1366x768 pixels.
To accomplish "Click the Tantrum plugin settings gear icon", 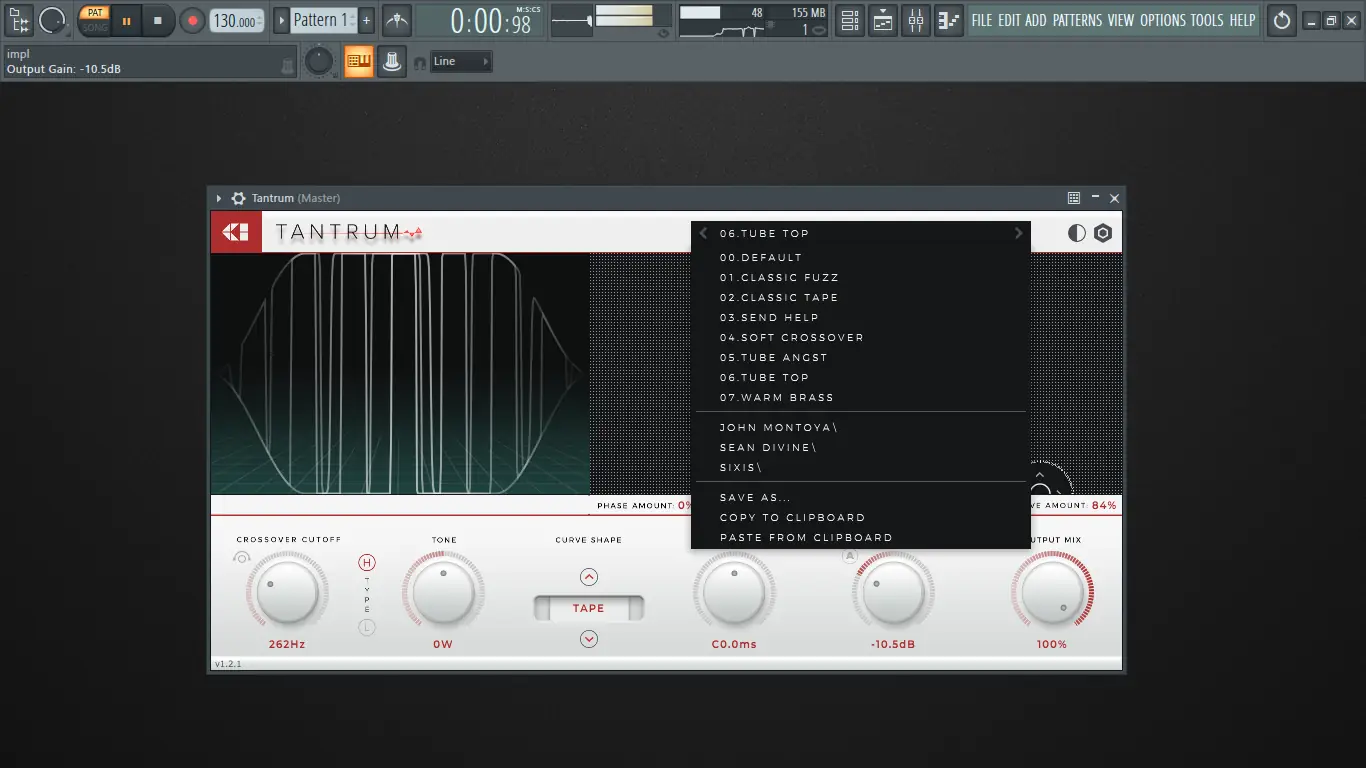I will [238, 198].
